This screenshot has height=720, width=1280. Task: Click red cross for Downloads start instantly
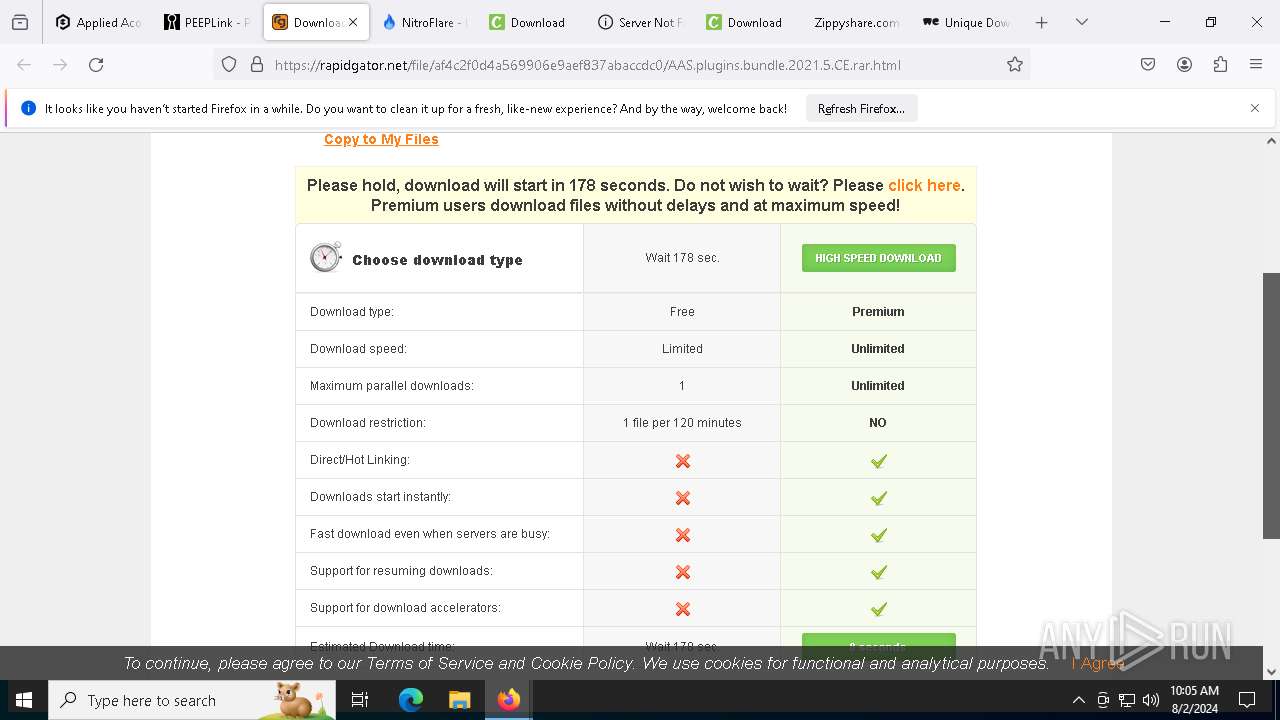[x=682, y=498]
